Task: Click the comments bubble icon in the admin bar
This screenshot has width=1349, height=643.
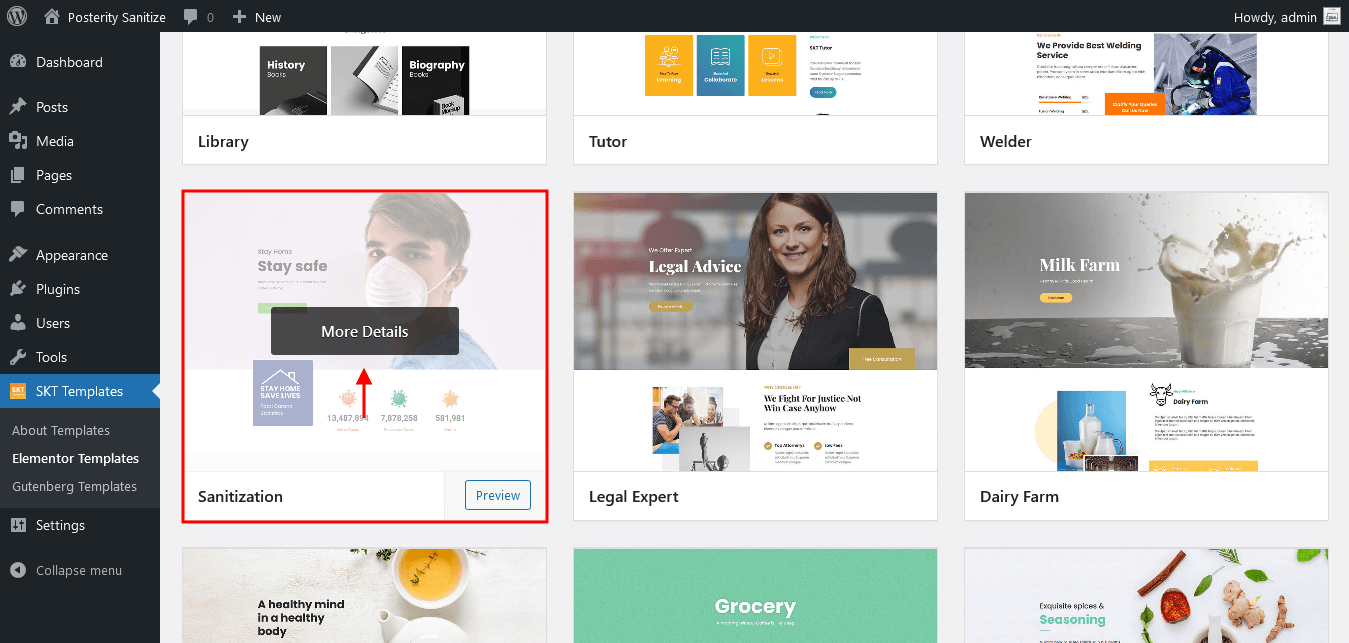Action: pyautogui.click(x=191, y=17)
